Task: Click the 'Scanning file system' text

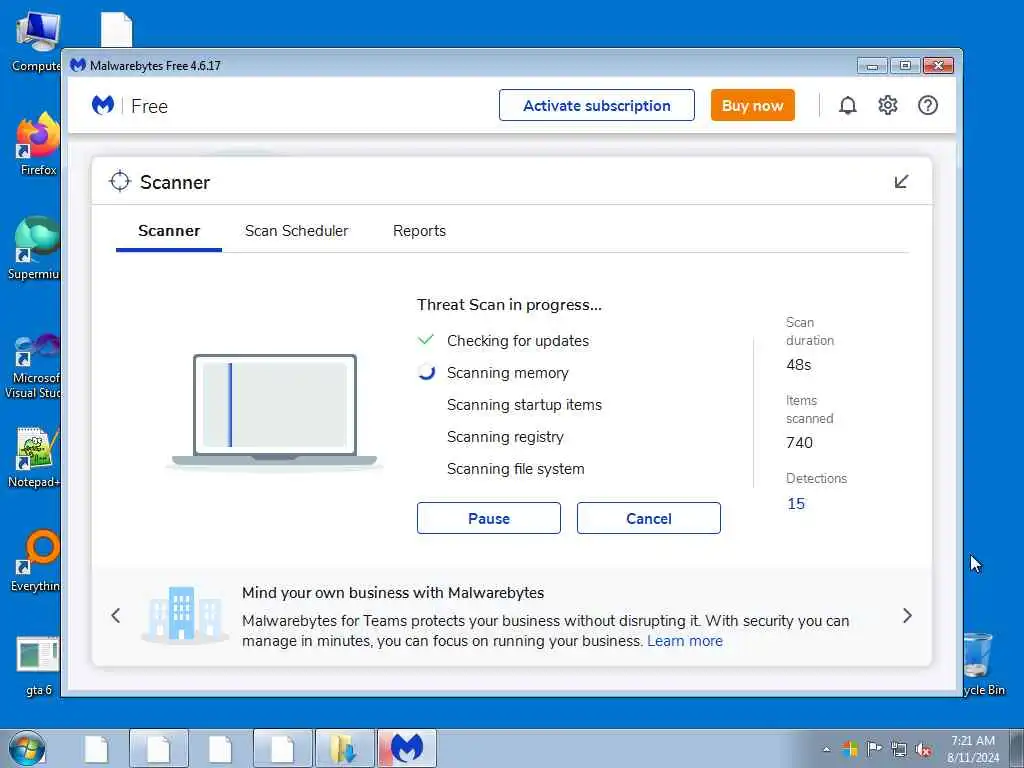Action: [x=515, y=469]
